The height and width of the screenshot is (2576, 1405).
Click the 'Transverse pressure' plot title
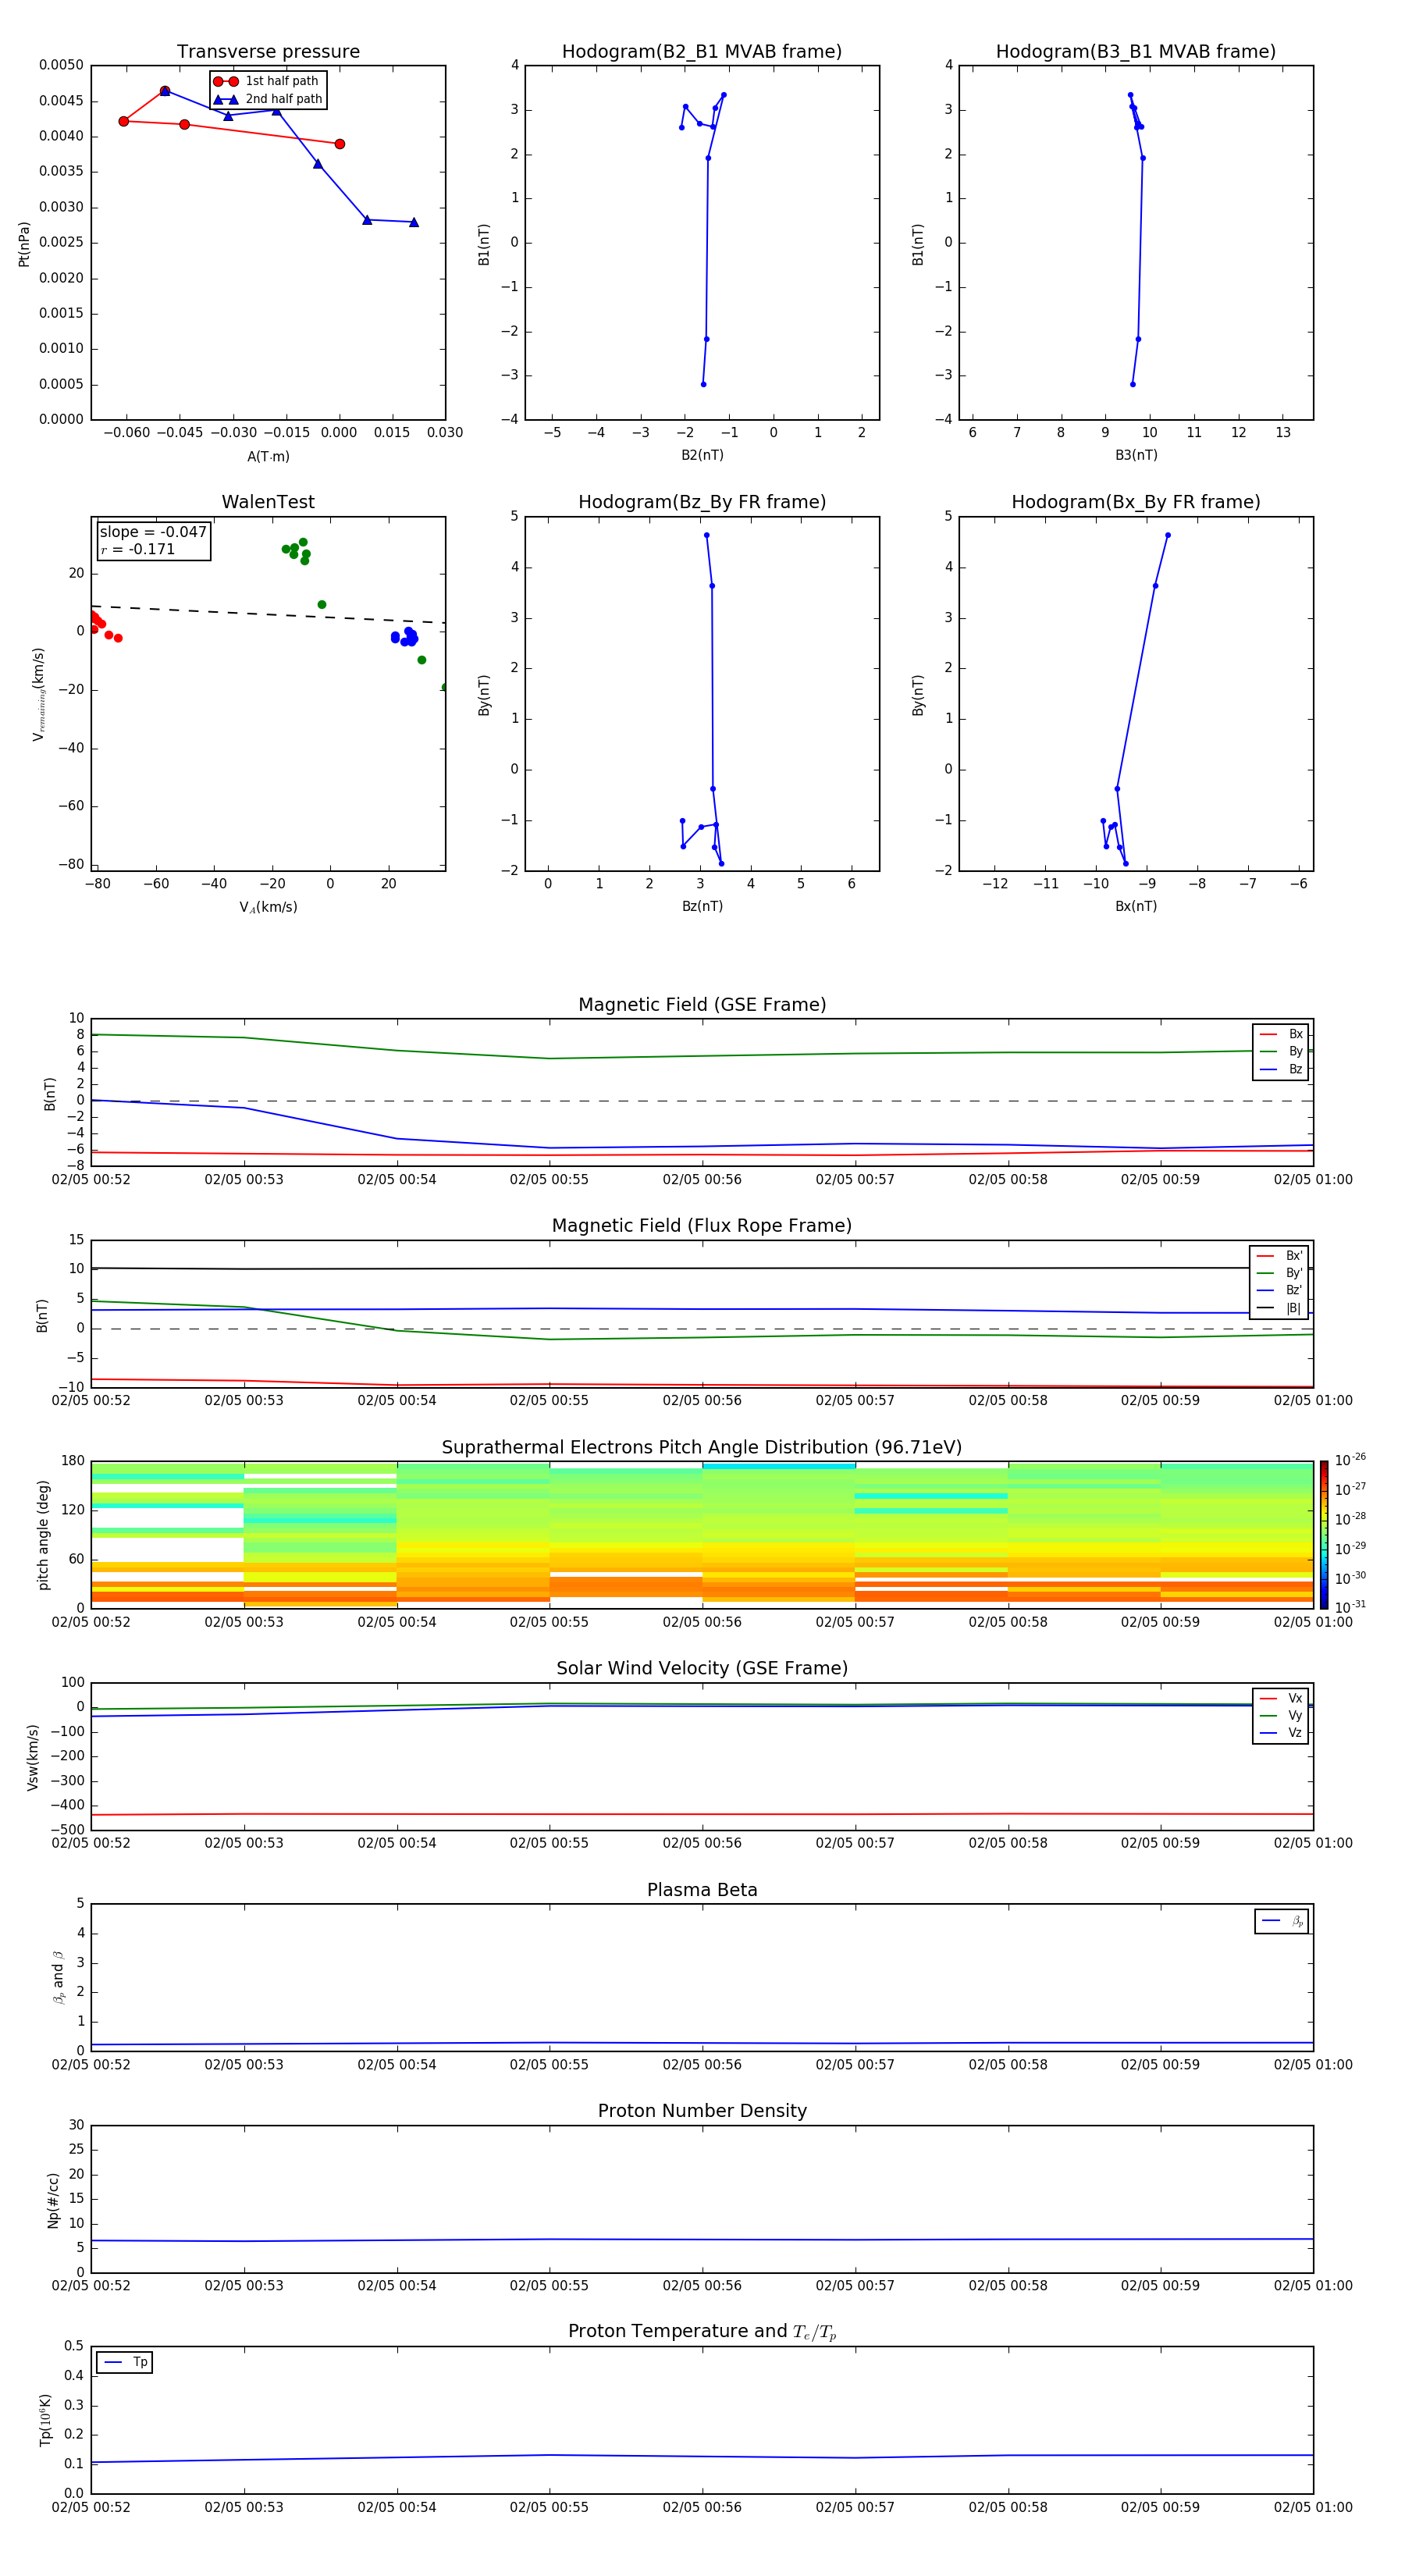pyautogui.click(x=268, y=52)
